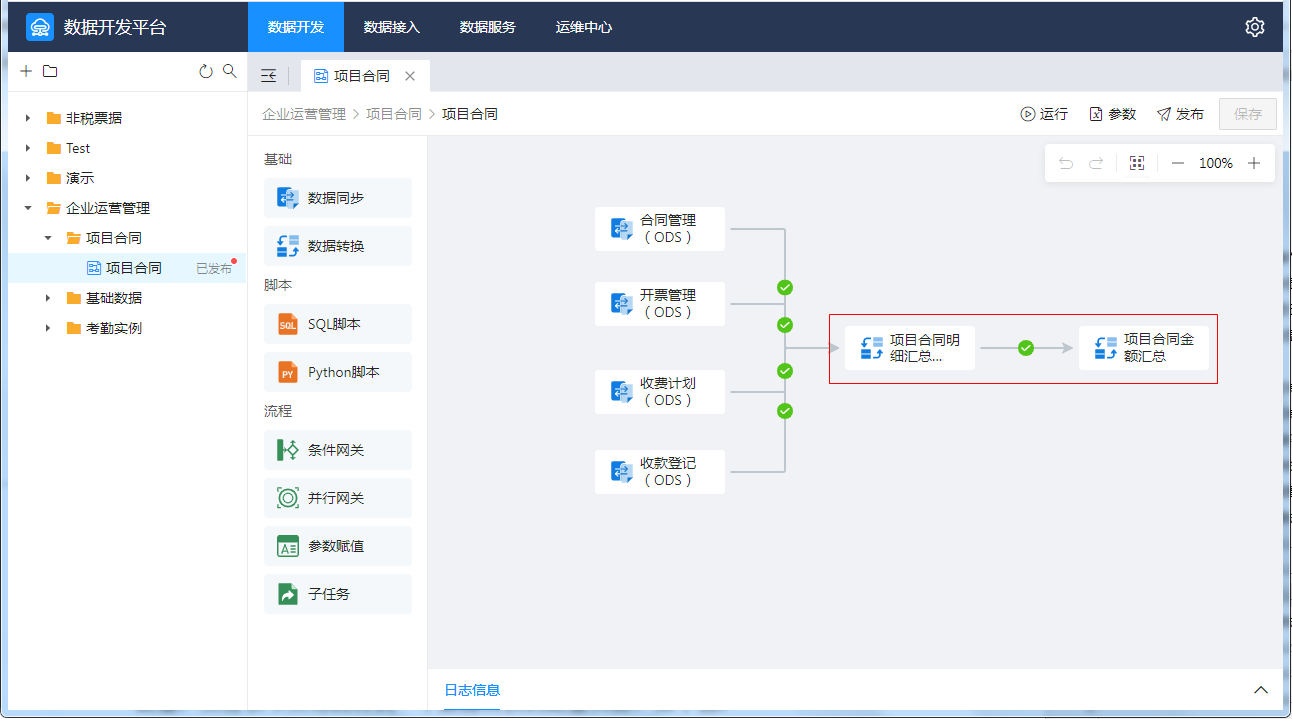Click the search icon in the file tree

tap(229, 71)
